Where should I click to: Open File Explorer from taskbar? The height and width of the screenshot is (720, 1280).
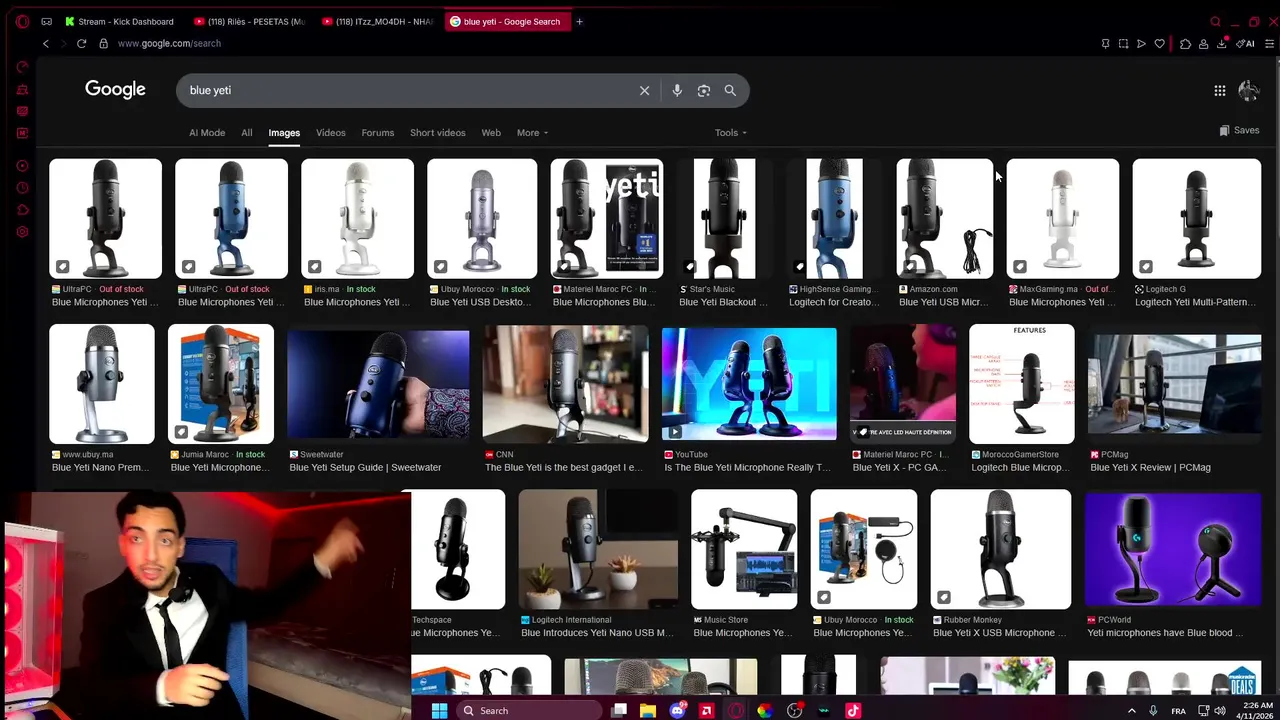pos(648,711)
